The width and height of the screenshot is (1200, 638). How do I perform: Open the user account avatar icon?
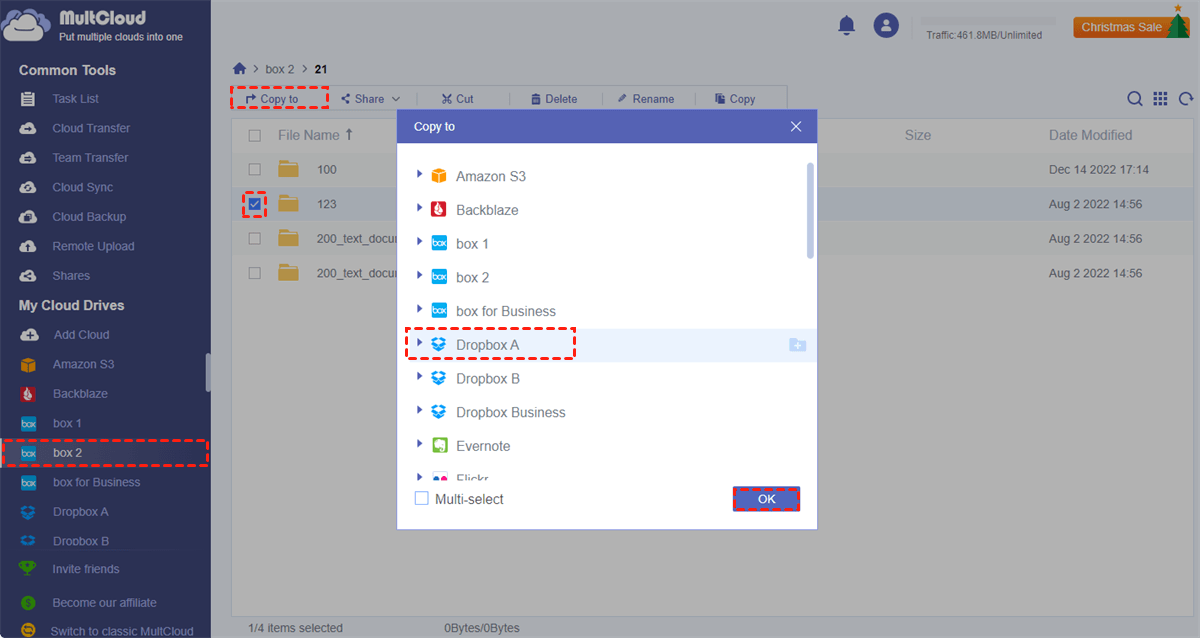885,26
